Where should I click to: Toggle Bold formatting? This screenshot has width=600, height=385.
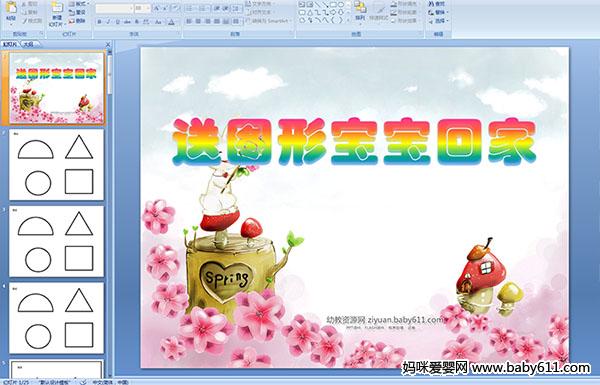[99, 22]
